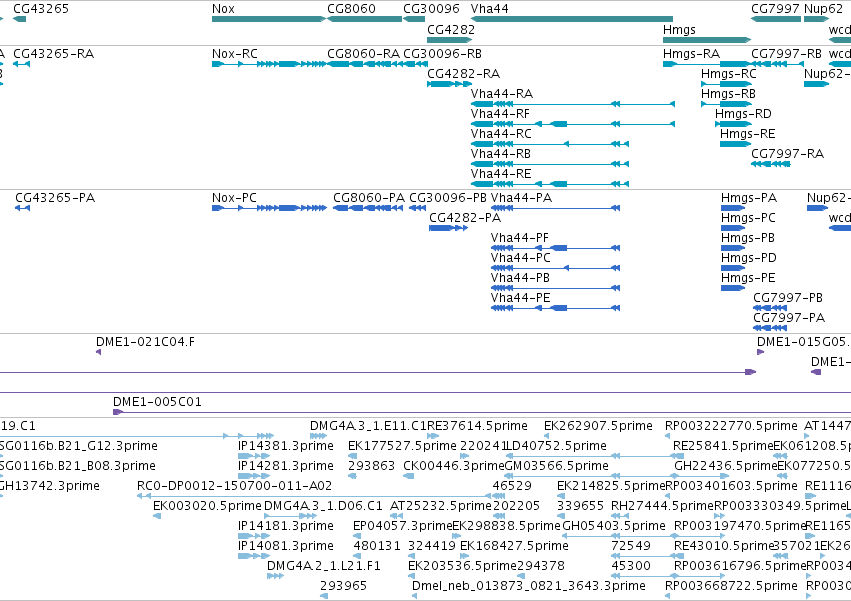Click transcript Vha44-RB

click(x=550, y=164)
